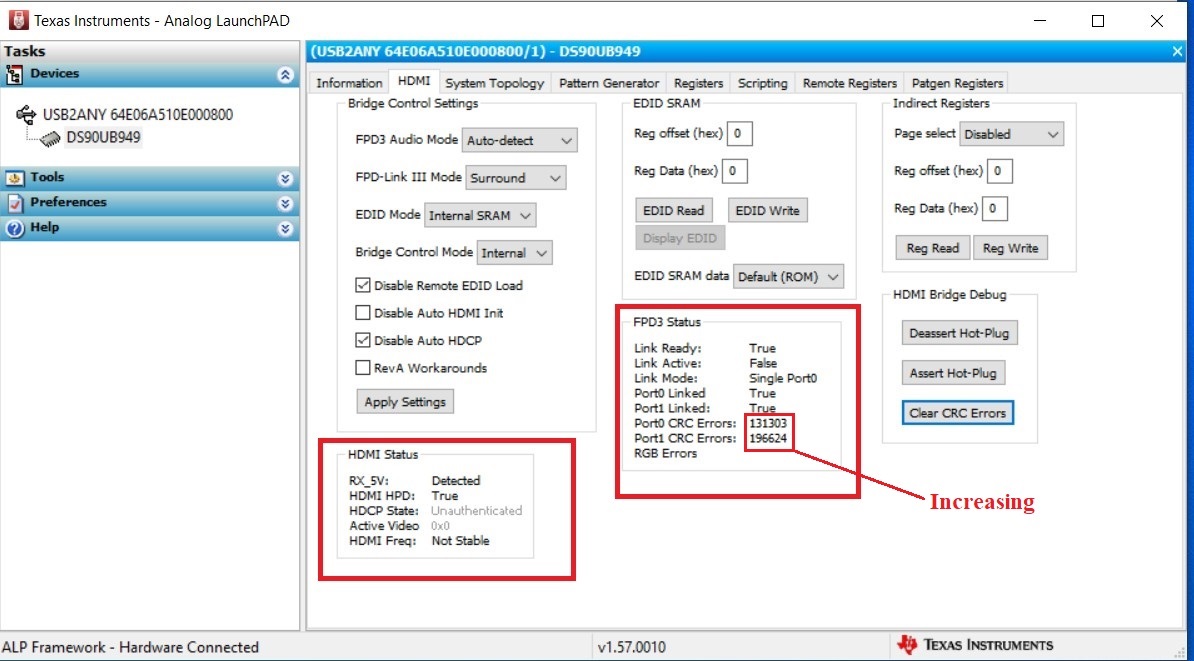Click the Apply Settings button
Screen dimensions: 1194x661
[x=405, y=401]
